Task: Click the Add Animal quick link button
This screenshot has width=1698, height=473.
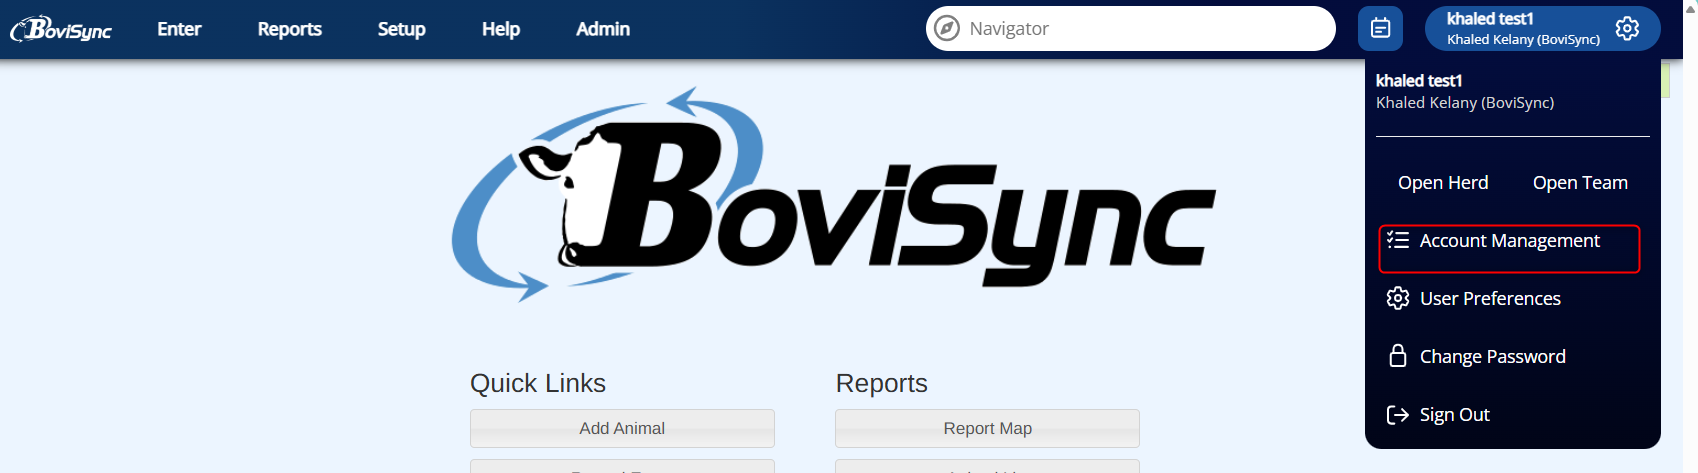Action: tap(622, 428)
